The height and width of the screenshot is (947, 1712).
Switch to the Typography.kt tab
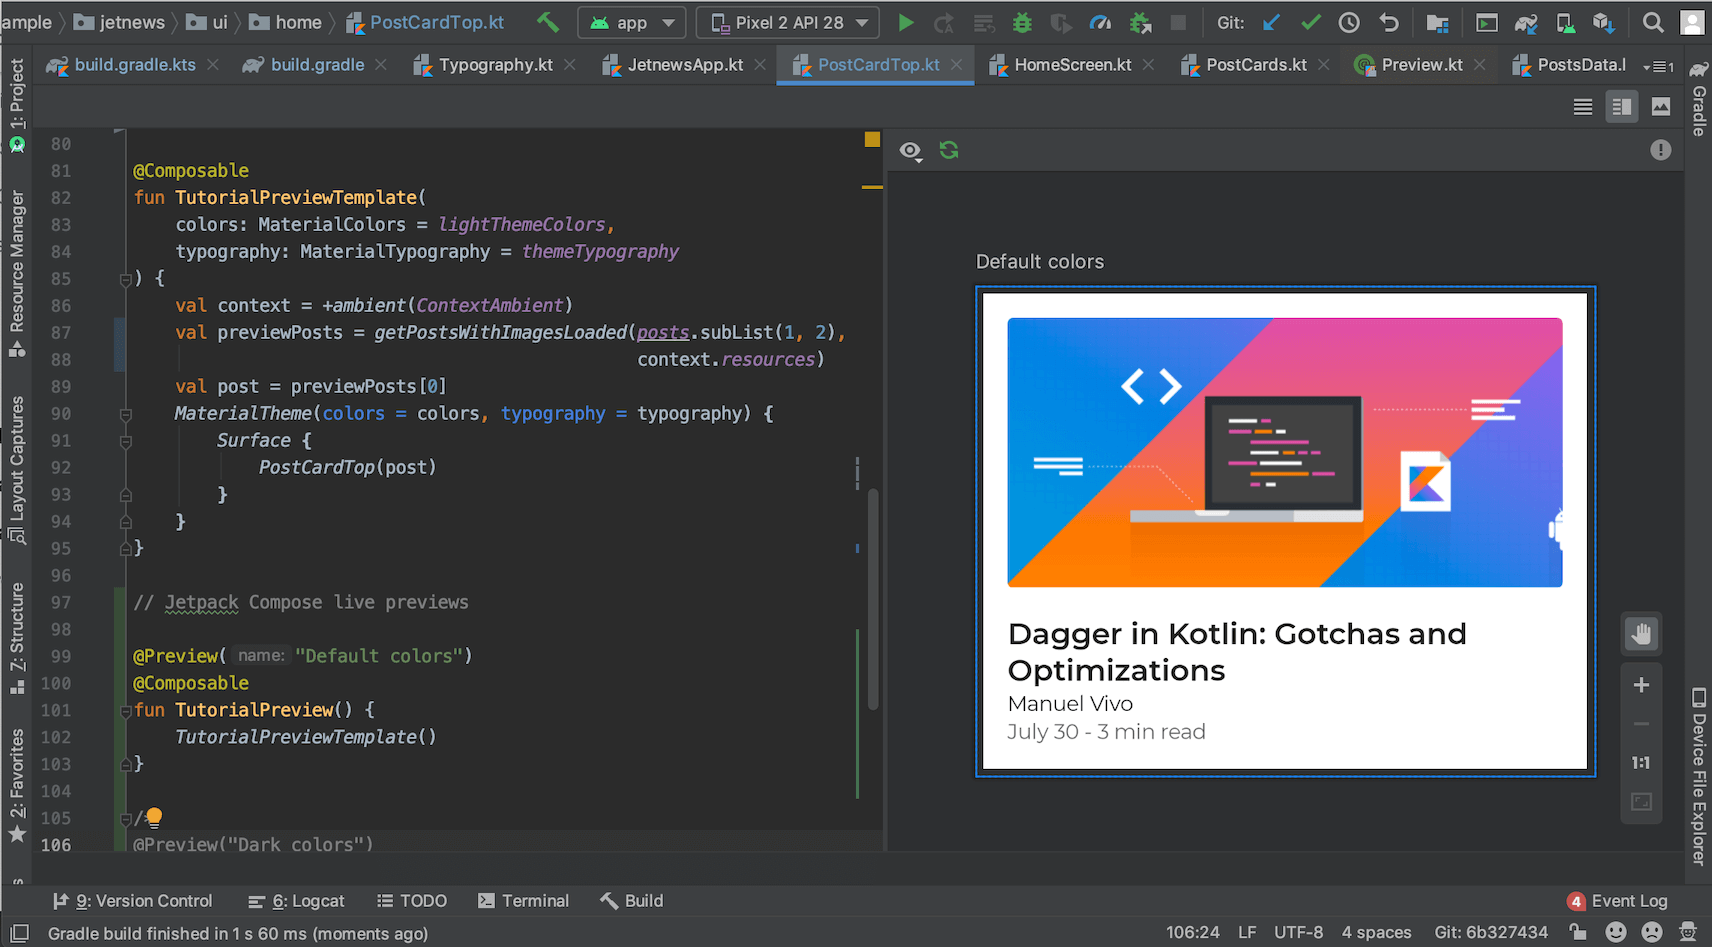[x=495, y=65]
